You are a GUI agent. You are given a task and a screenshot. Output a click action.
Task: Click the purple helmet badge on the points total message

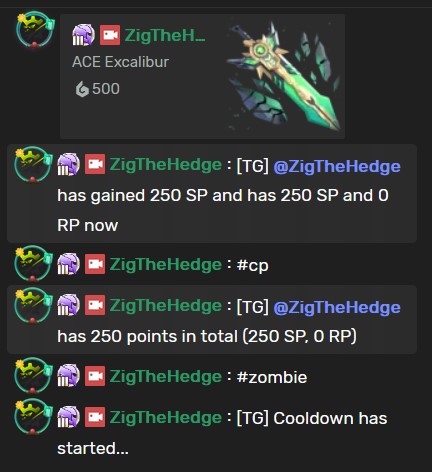[68, 305]
